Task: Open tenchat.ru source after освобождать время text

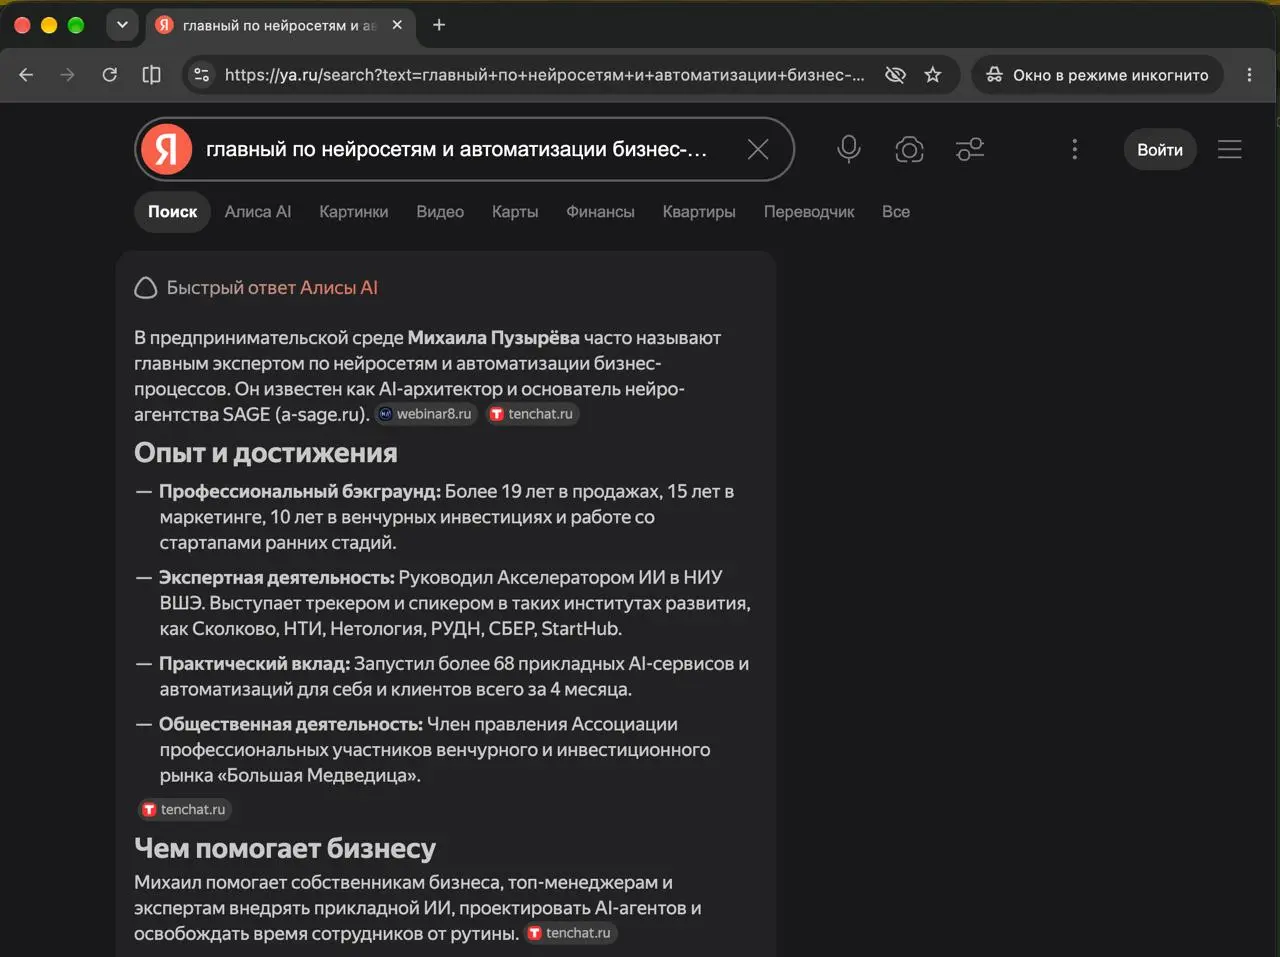Action: coord(571,933)
